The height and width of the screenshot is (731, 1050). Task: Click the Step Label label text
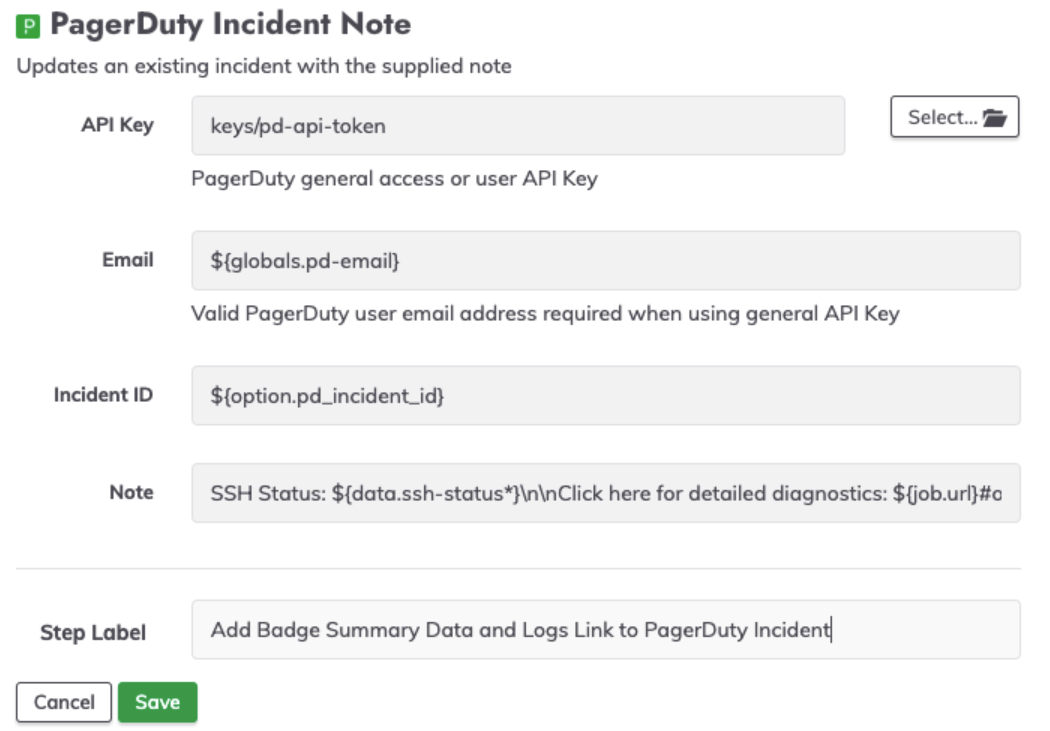tap(93, 633)
